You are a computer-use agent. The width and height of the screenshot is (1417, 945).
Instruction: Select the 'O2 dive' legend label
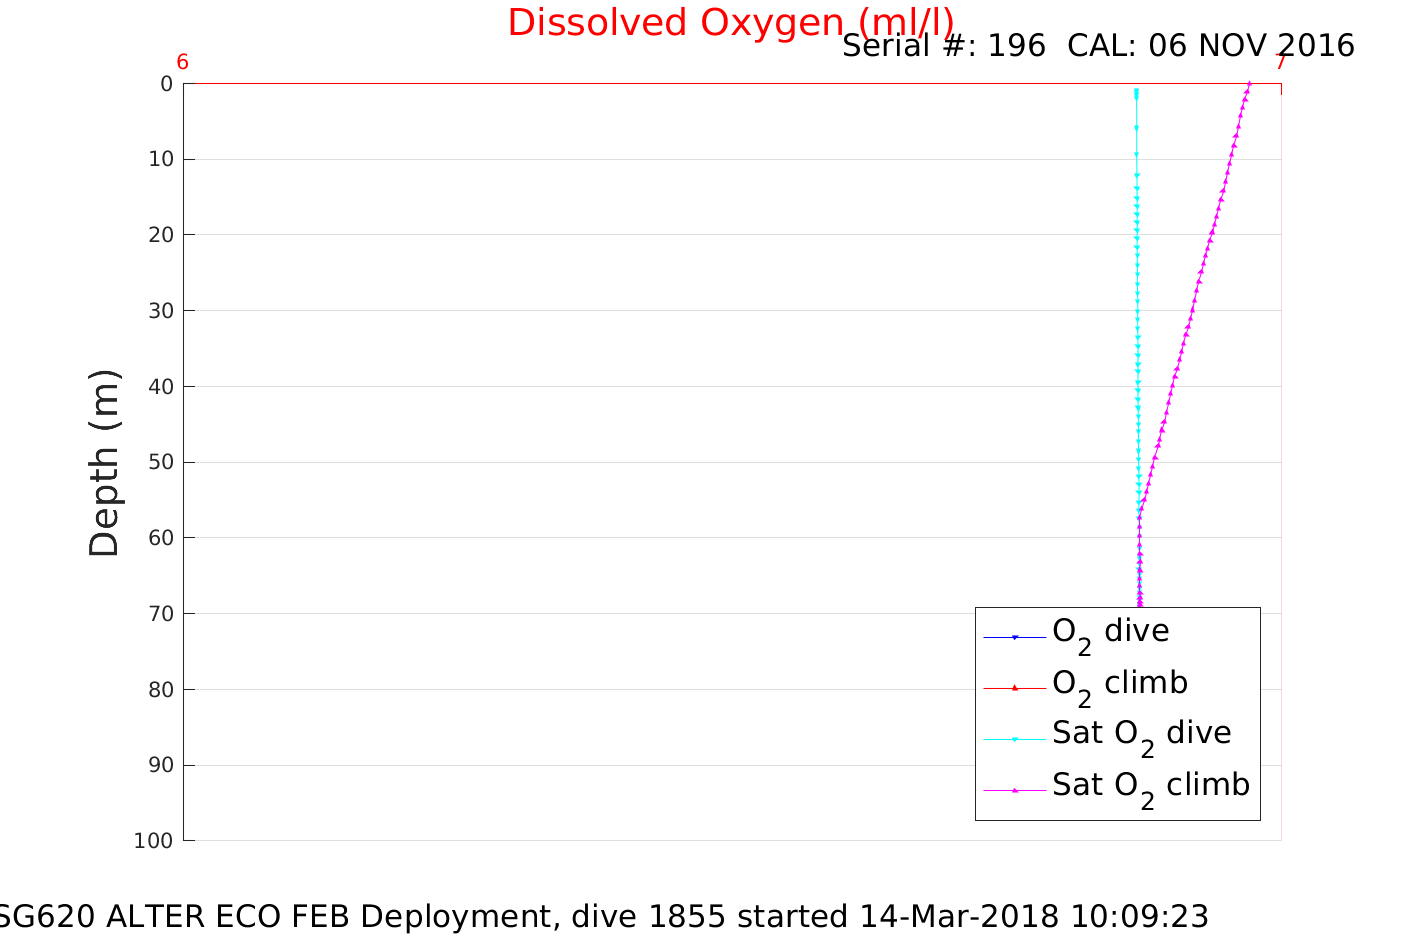[1110, 632]
